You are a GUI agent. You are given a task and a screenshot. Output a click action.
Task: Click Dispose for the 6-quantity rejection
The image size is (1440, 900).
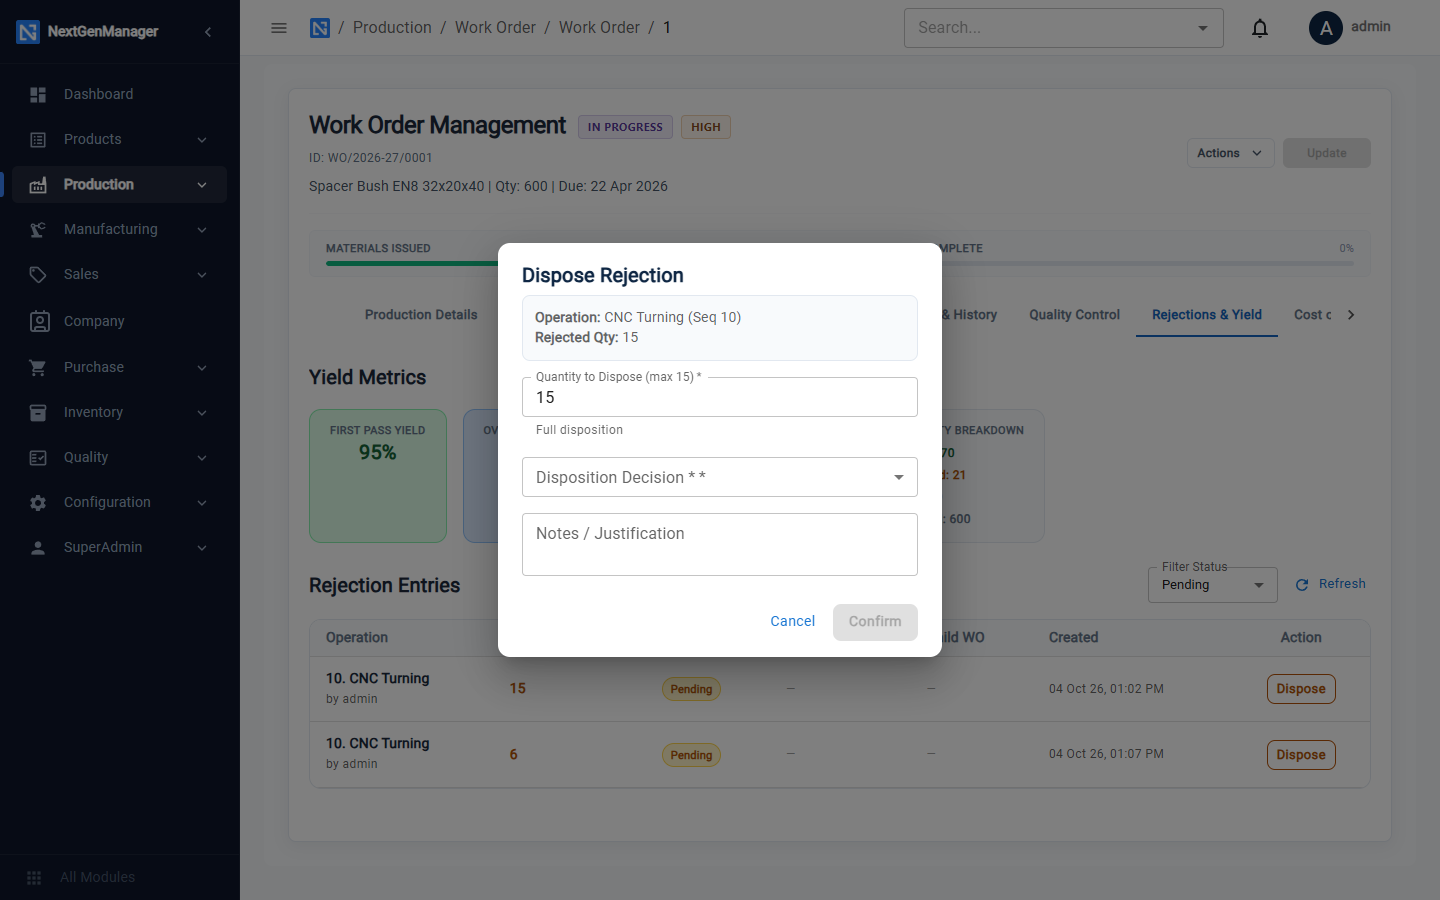point(1301,755)
